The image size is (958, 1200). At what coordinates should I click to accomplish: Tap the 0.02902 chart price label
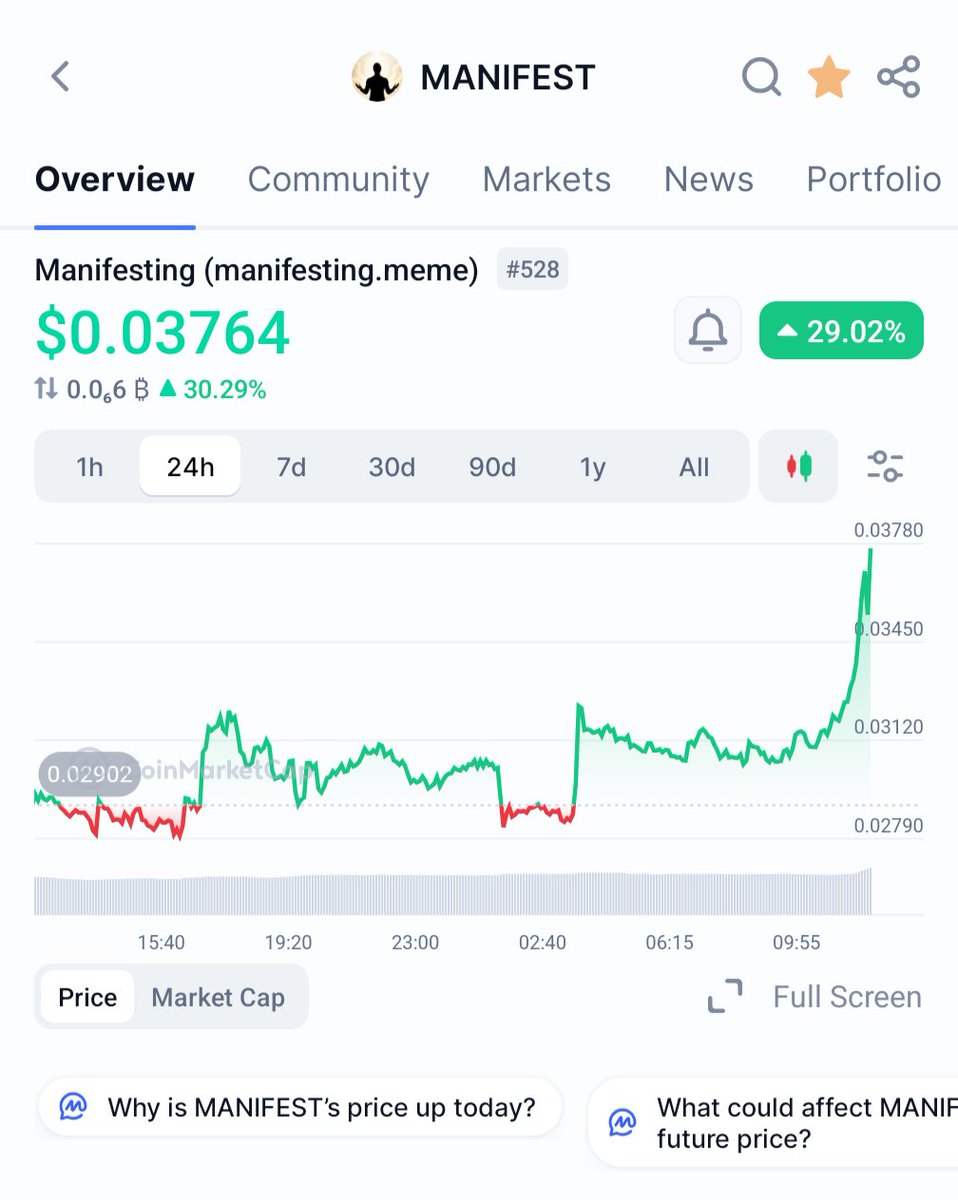coord(90,774)
